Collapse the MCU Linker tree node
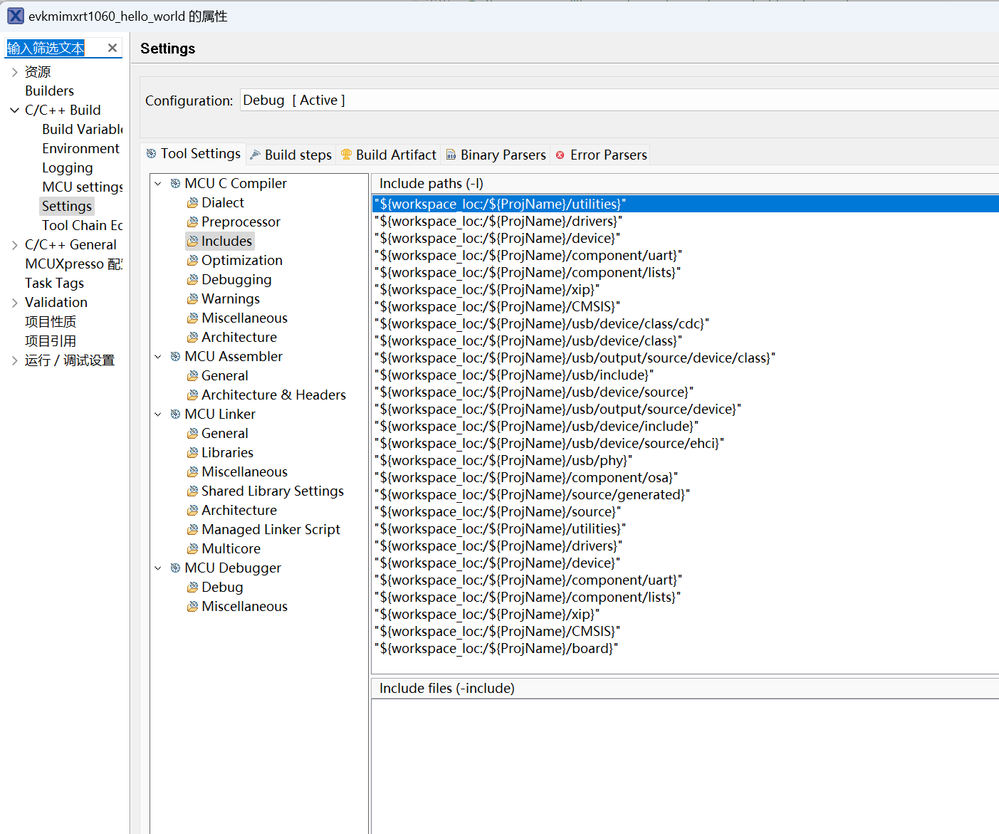Image resolution: width=999 pixels, height=834 pixels. pos(158,414)
